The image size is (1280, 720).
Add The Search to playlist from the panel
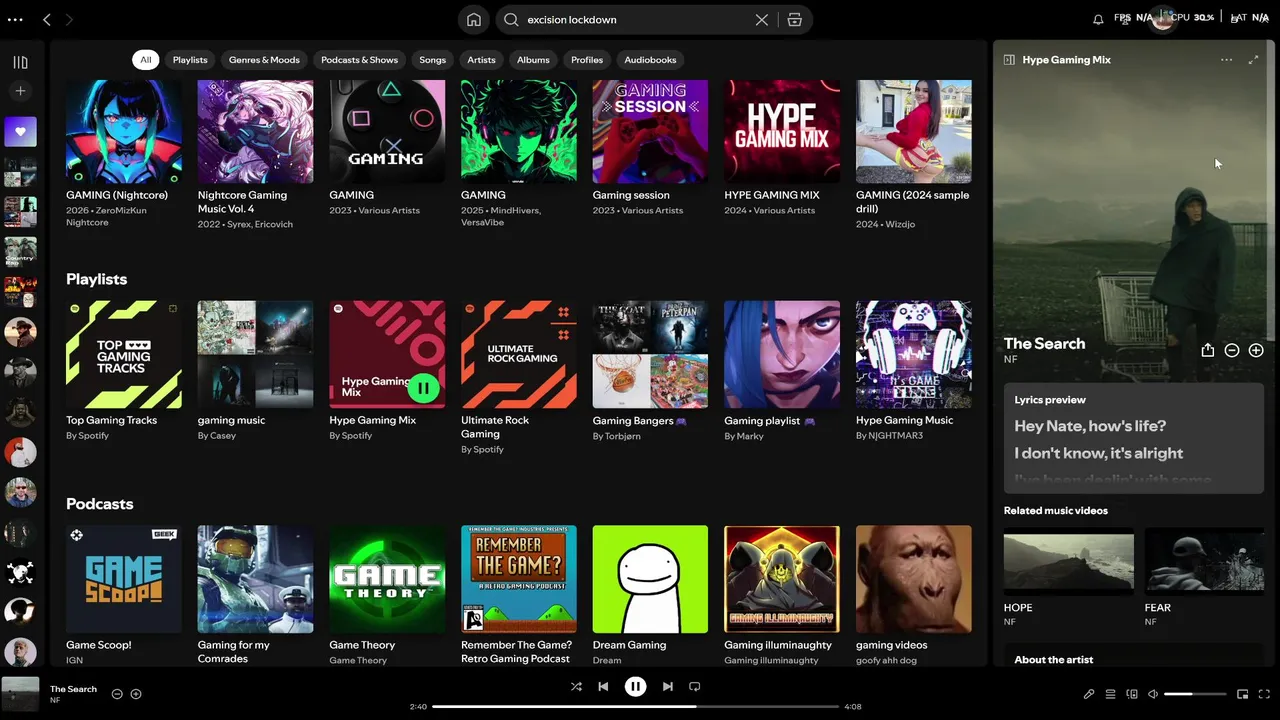(x=1256, y=350)
